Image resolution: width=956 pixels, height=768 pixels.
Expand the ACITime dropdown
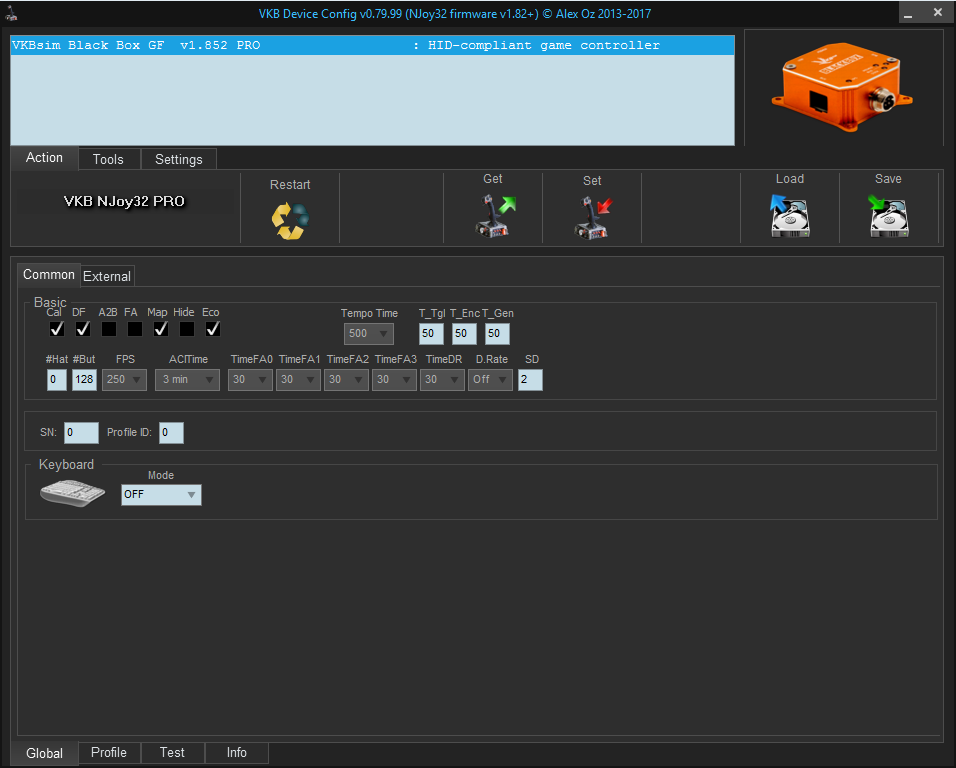point(187,380)
